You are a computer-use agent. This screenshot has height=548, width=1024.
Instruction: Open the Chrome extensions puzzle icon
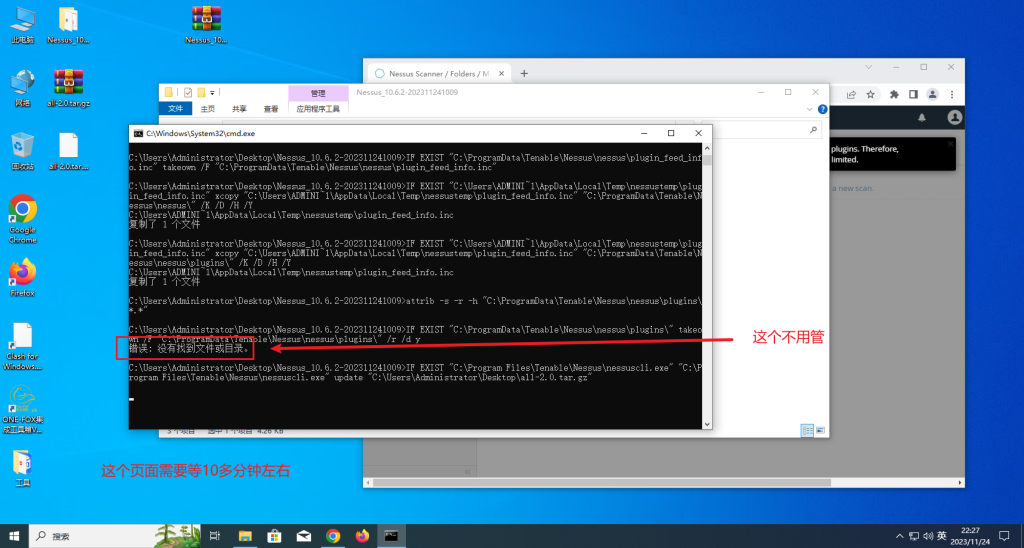pos(892,95)
